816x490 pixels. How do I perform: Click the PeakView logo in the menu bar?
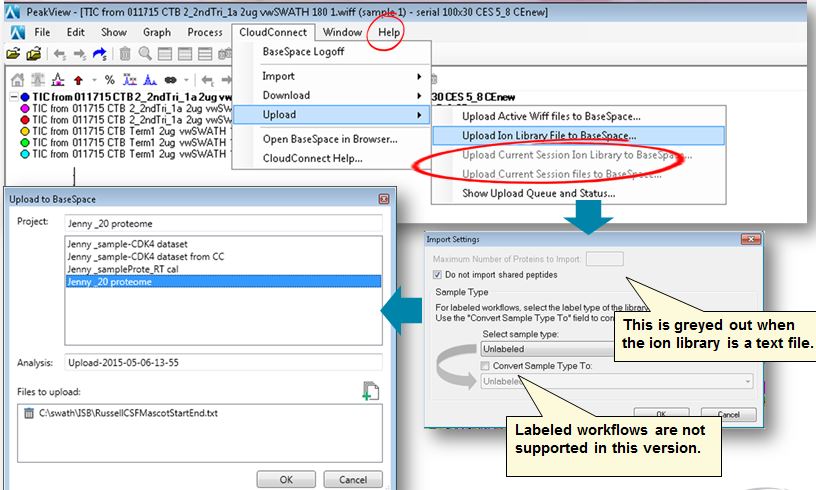pyautogui.click(x=17, y=33)
